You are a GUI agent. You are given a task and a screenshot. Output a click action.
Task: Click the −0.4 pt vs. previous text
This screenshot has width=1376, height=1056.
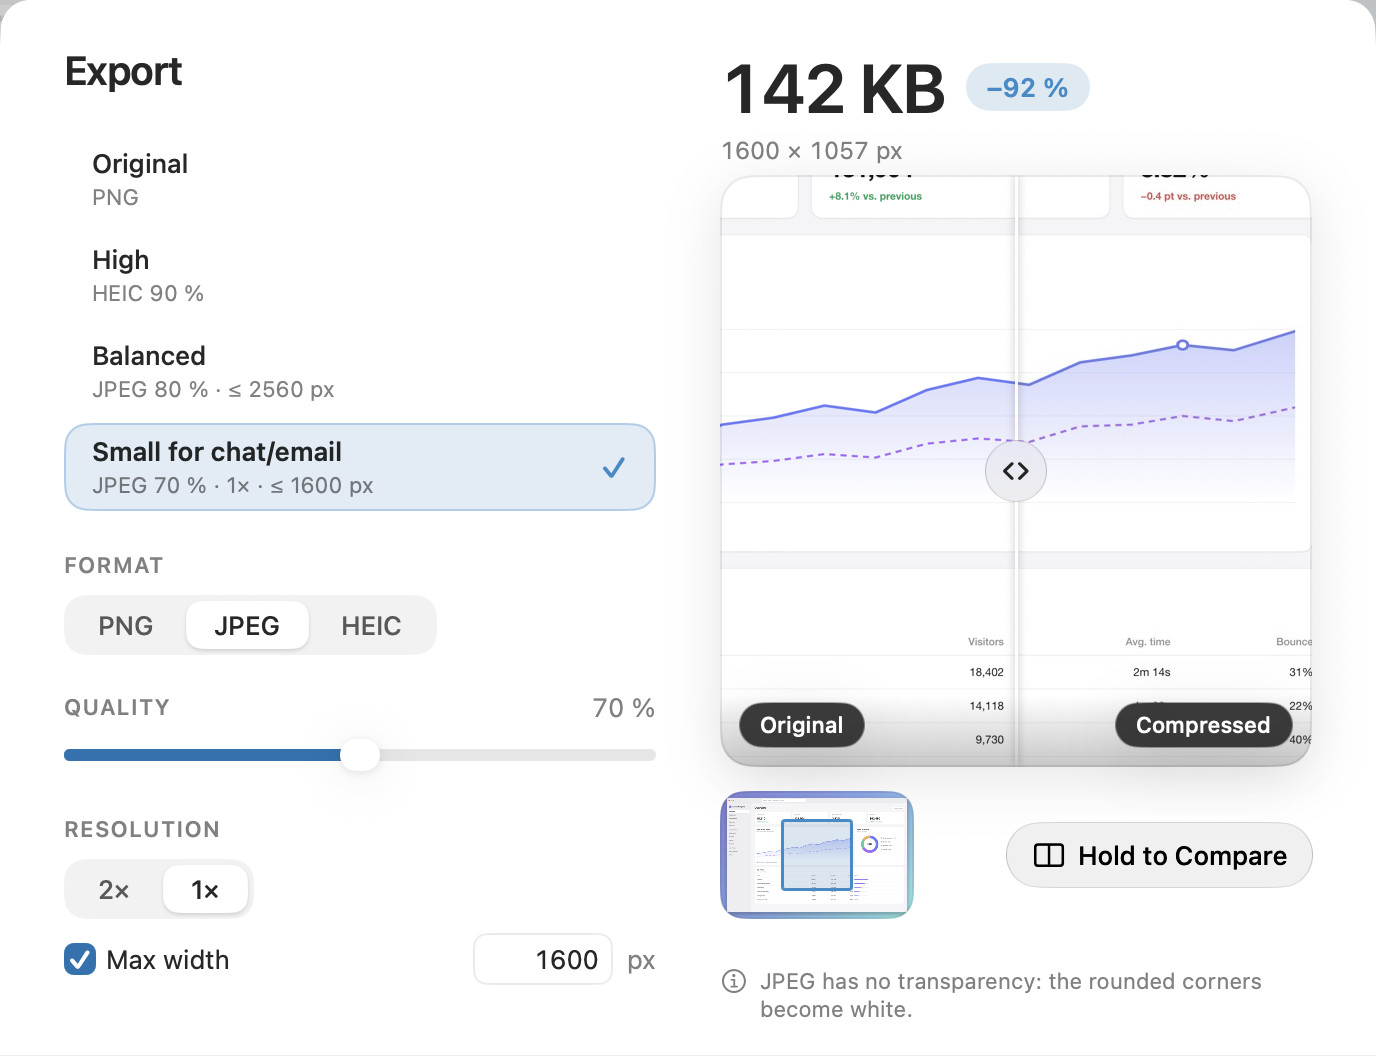tap(1188, 196)
